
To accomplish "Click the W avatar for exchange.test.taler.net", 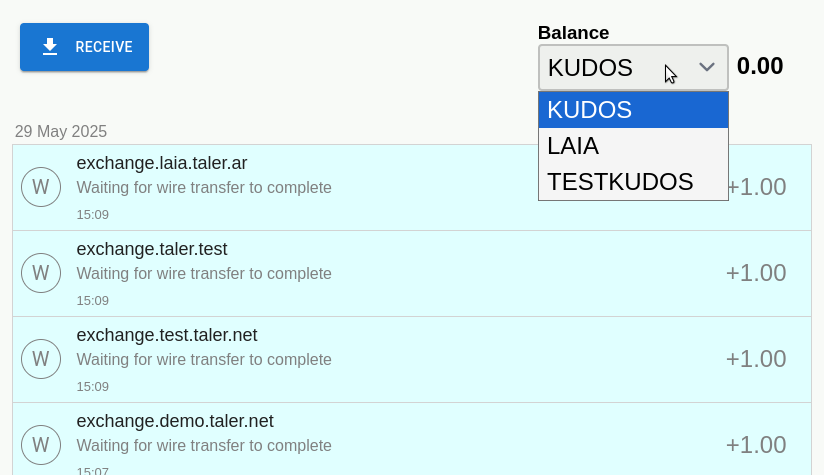I will point(41,359).
